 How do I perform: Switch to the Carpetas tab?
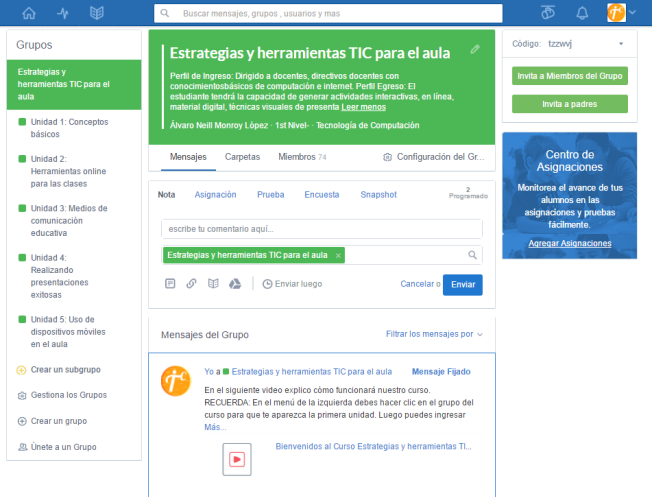click(x=242, y=157)
